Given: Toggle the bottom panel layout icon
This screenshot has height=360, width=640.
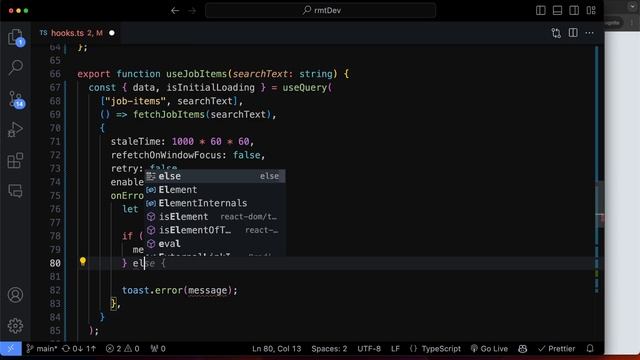Looking at the screenshot, I should (x=557, y=11).
